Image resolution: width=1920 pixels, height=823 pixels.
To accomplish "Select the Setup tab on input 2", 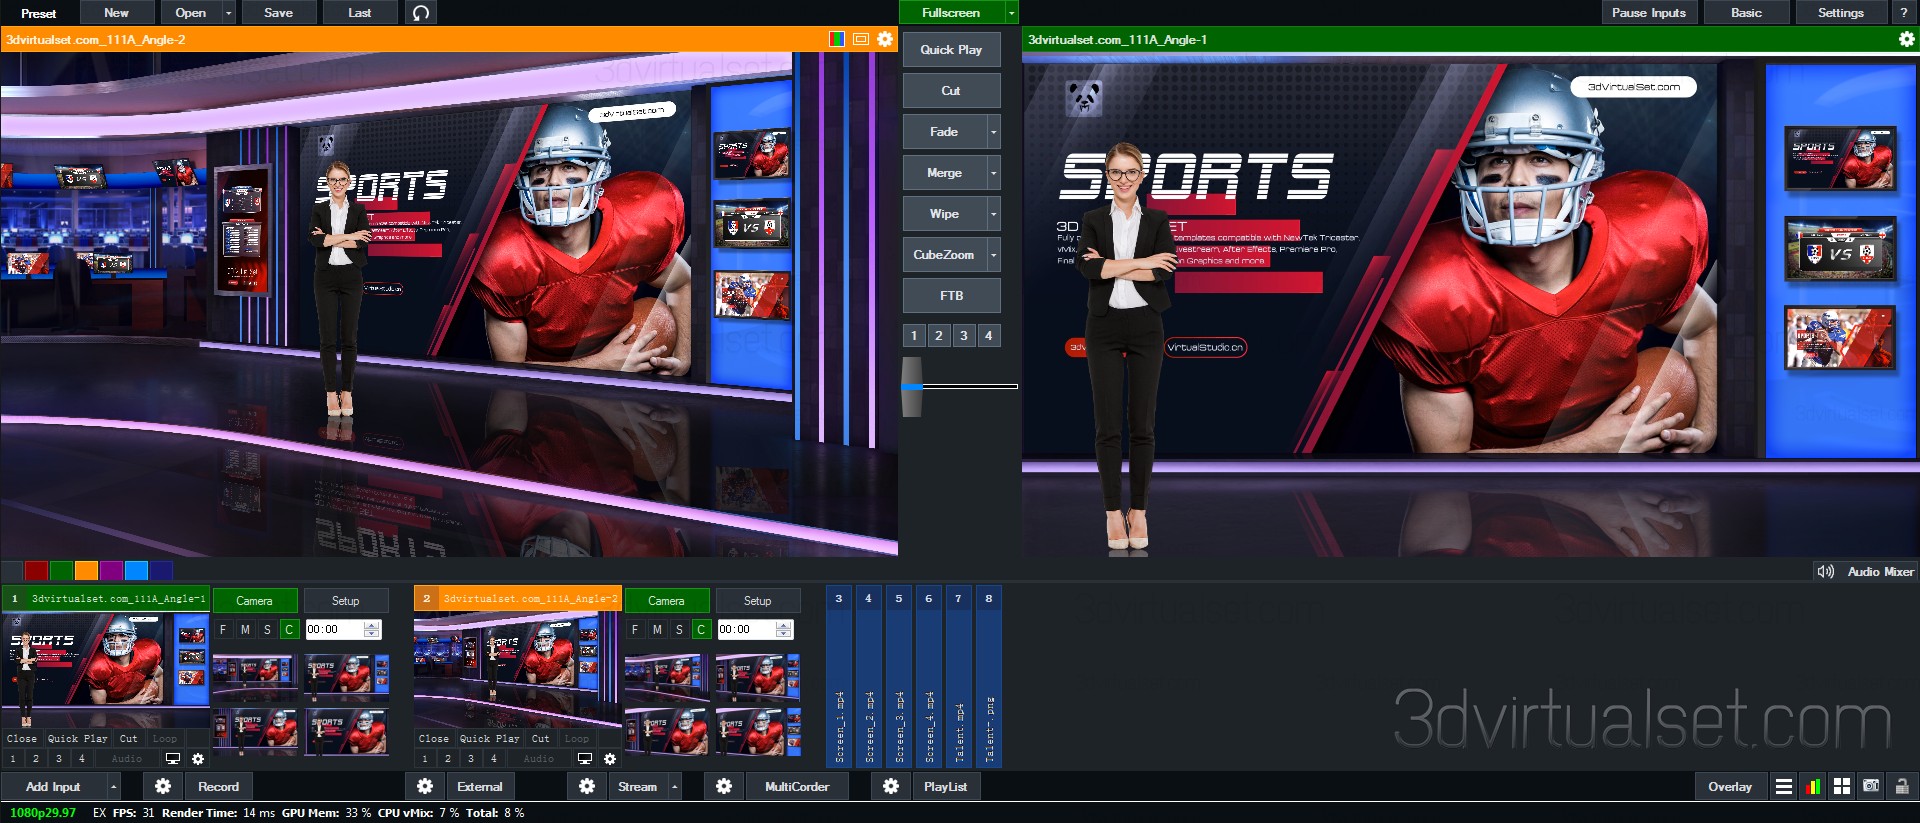I will [x=758, y=601].
